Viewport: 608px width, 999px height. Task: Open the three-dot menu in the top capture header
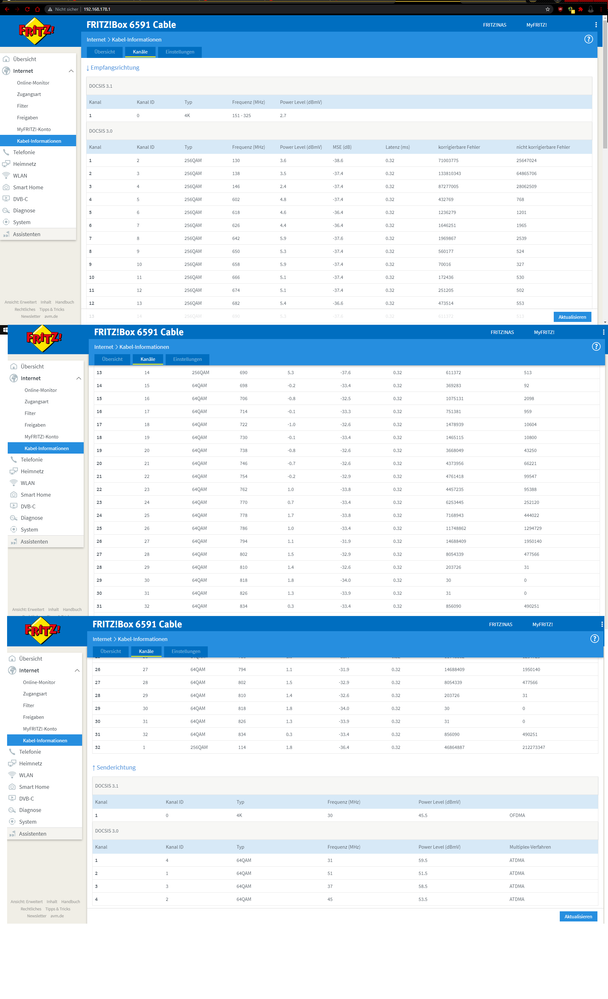(596, 25)
